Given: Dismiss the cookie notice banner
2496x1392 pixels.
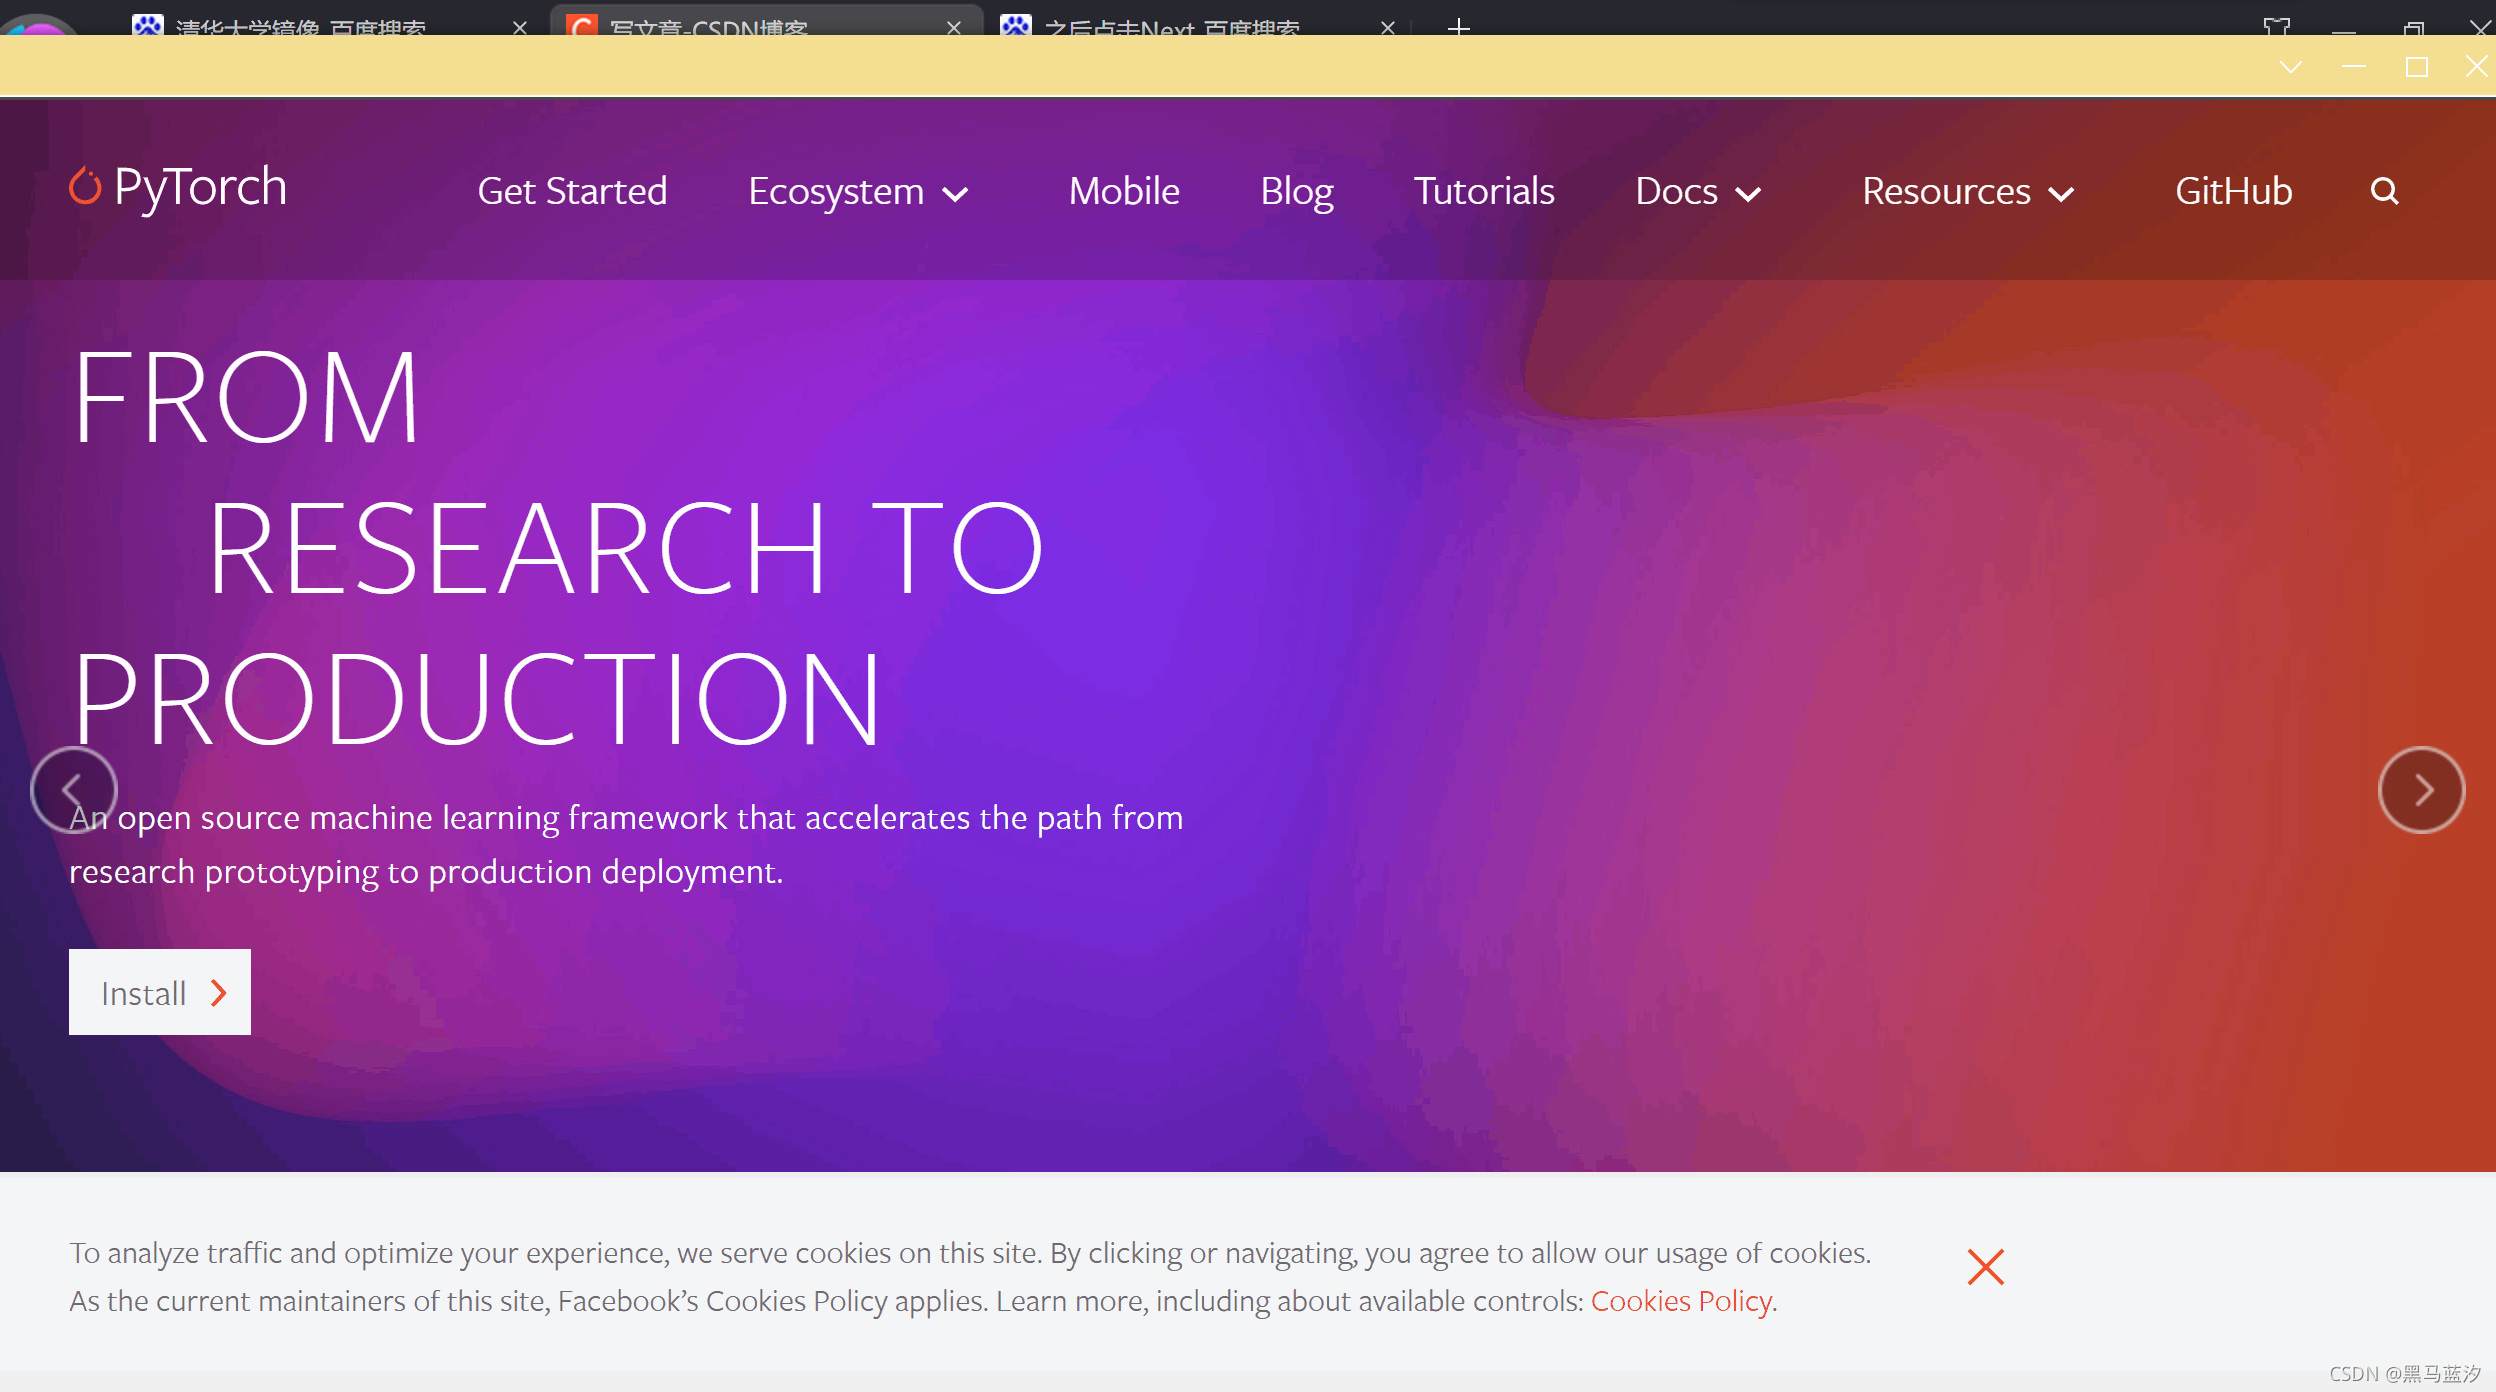Looking at the screenshot, I should tap(1985, 1267).
